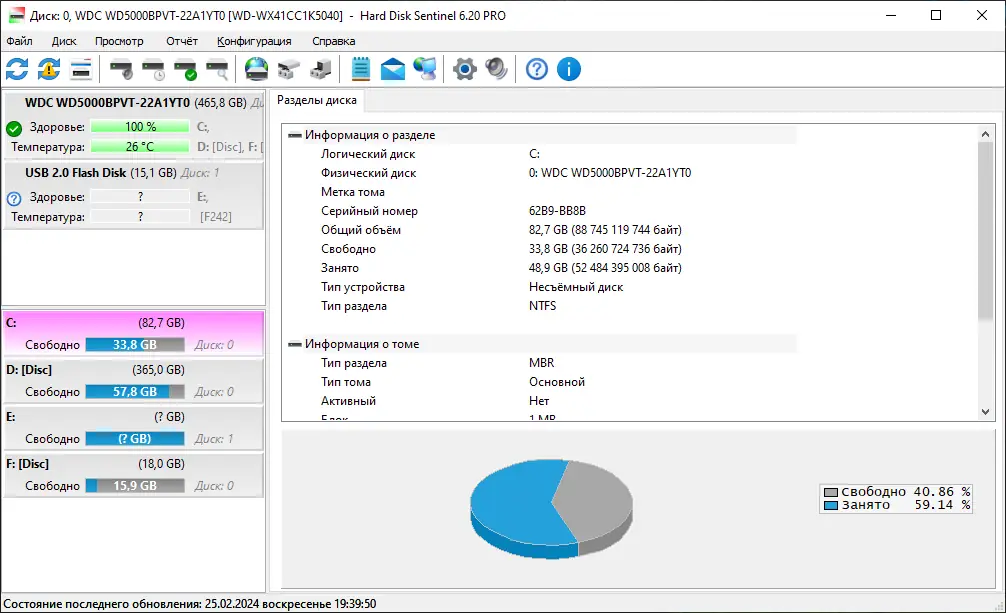This screenshot has width=1006, height=613.
Task: Click the first stacked network disks icon
Action: tap(289, 69)
